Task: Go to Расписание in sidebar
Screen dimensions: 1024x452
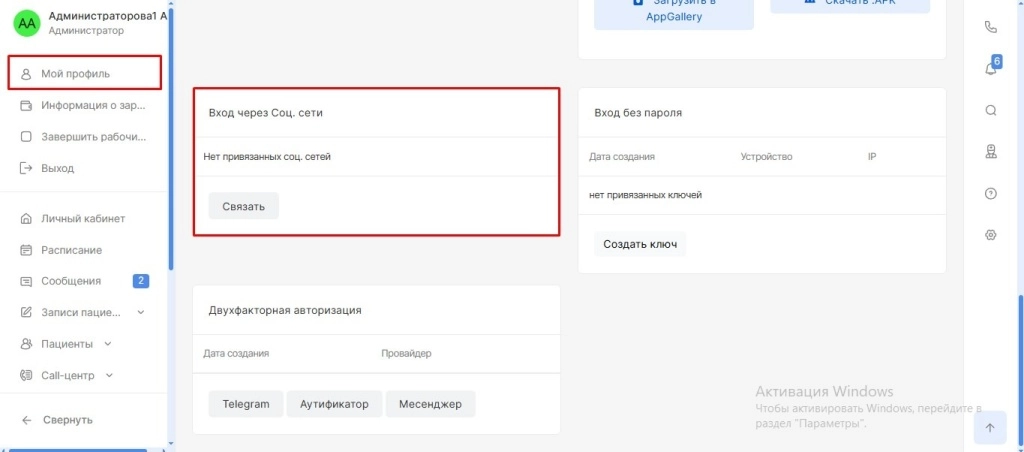Action: 71,250
